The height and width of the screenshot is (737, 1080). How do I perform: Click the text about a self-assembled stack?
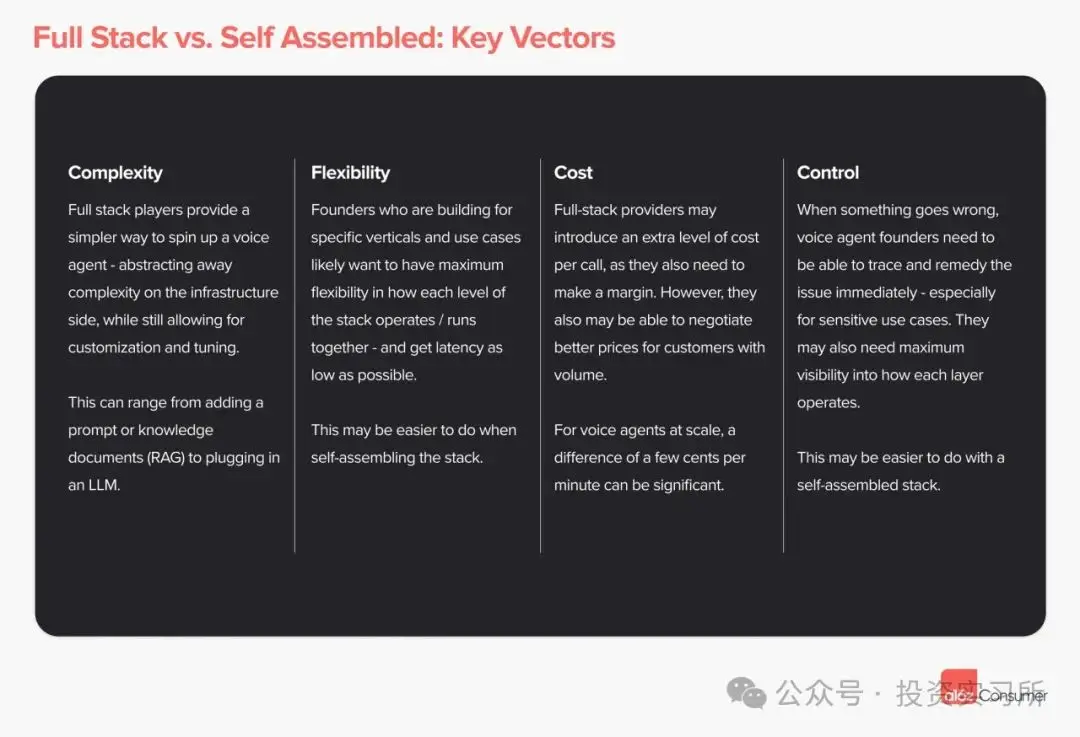point(900,471)
